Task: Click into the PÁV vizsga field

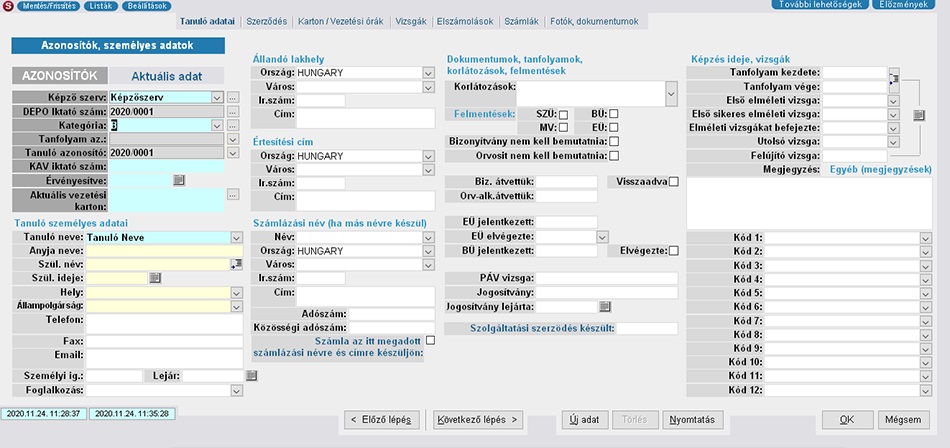Action: (x=607, y=278)
